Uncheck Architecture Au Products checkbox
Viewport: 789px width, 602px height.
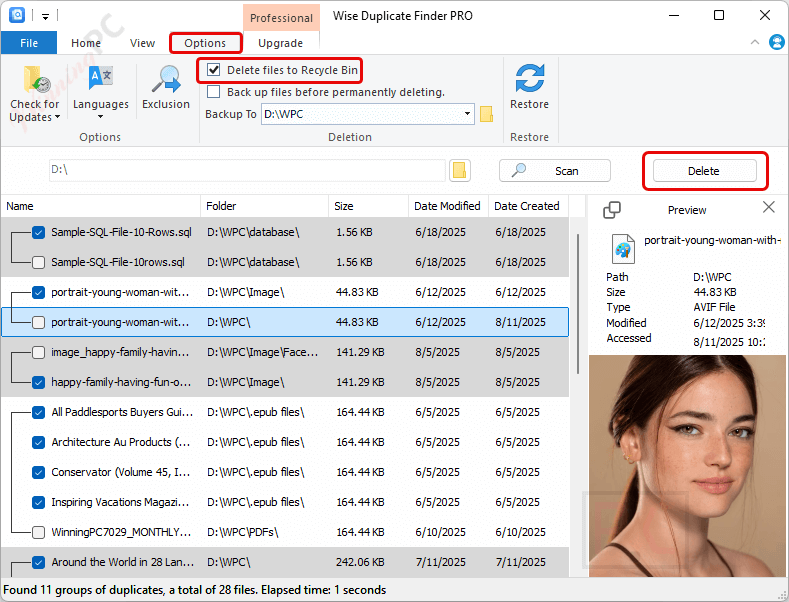[x=38, y=442]
